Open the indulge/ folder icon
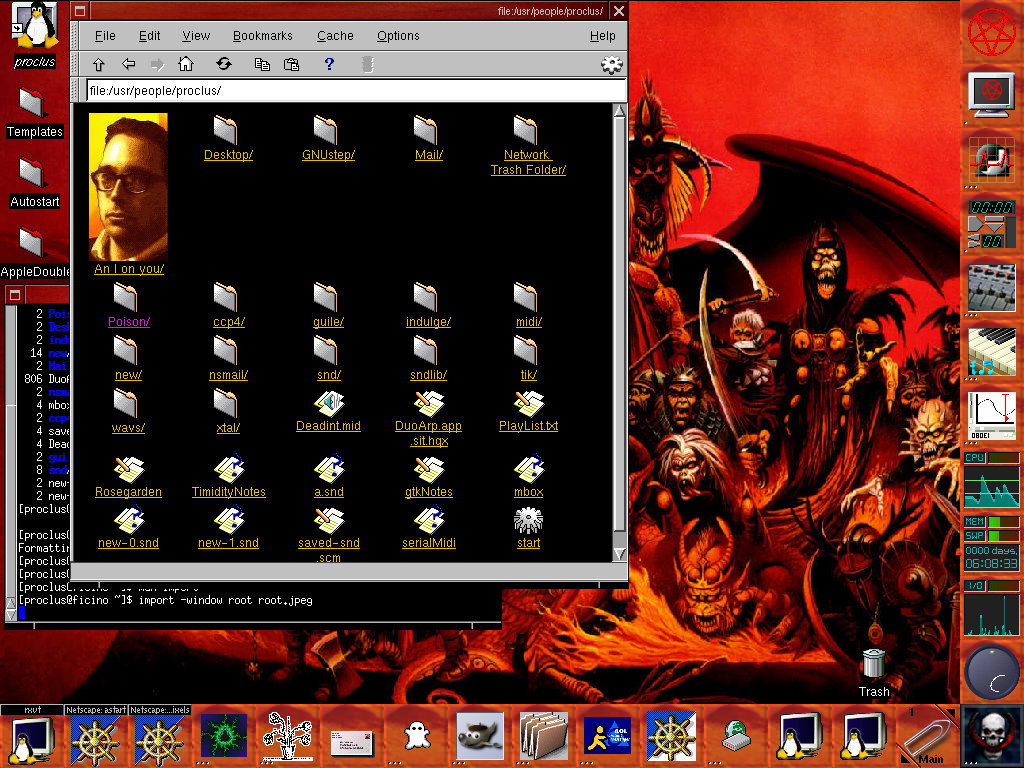The width and height of the screenshot is (1024, 768). [x=425, y=297]
